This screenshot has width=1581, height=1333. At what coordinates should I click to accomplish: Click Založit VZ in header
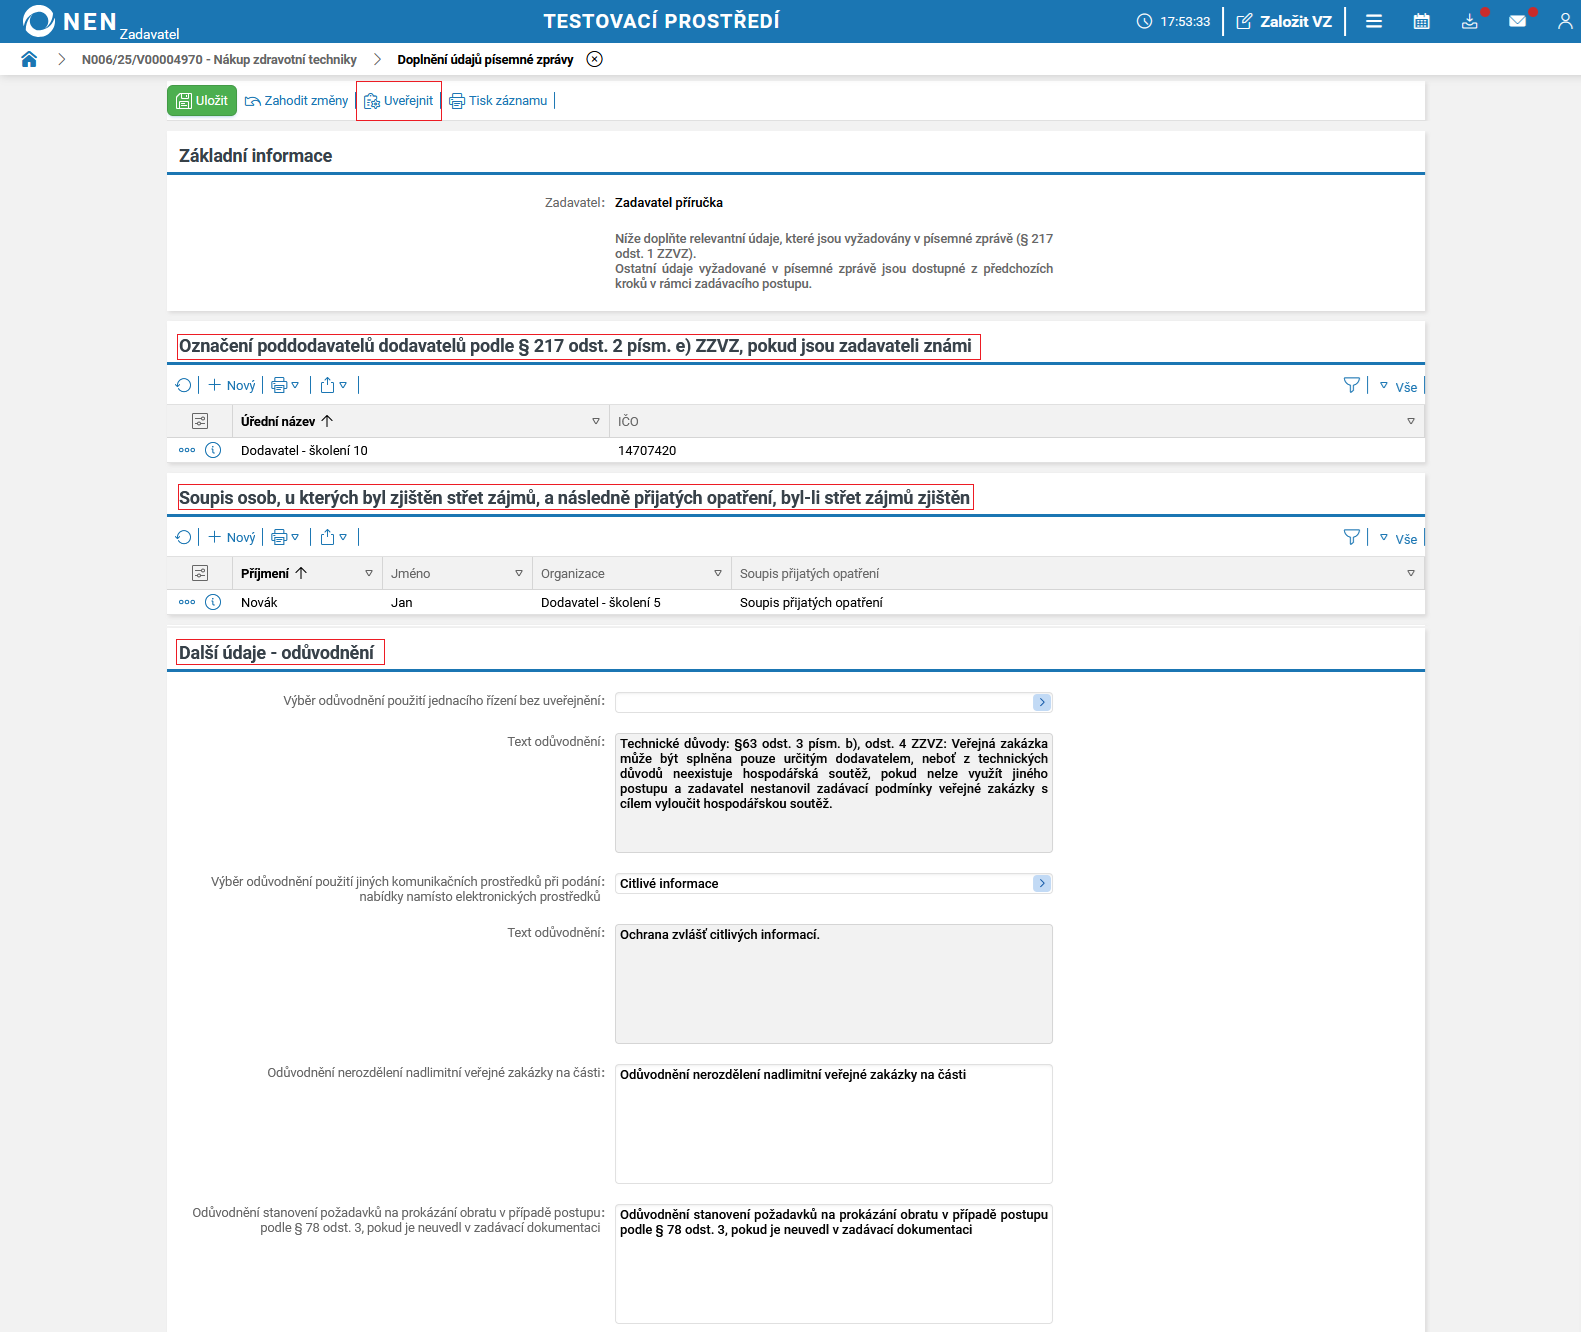1284,21
